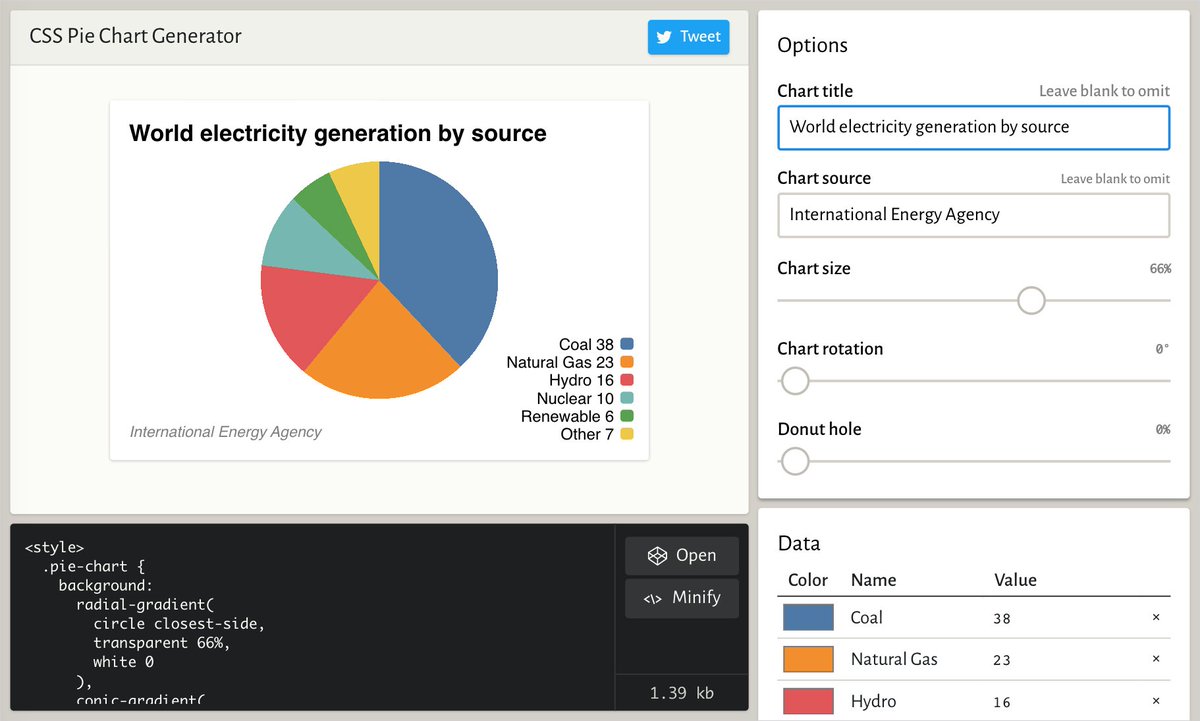The width and height of the screenshot is (1200, 721).
Task: Click the blue Coal pie slice
Action: [x=435, y=260]
